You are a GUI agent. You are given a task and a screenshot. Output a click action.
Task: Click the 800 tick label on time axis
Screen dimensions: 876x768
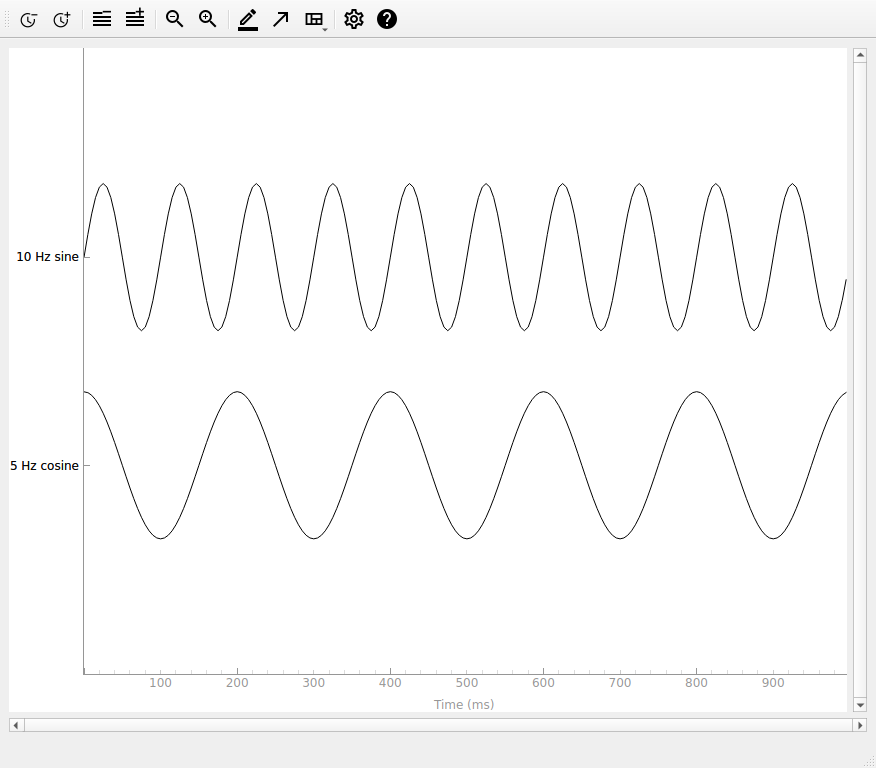point(696,683)
